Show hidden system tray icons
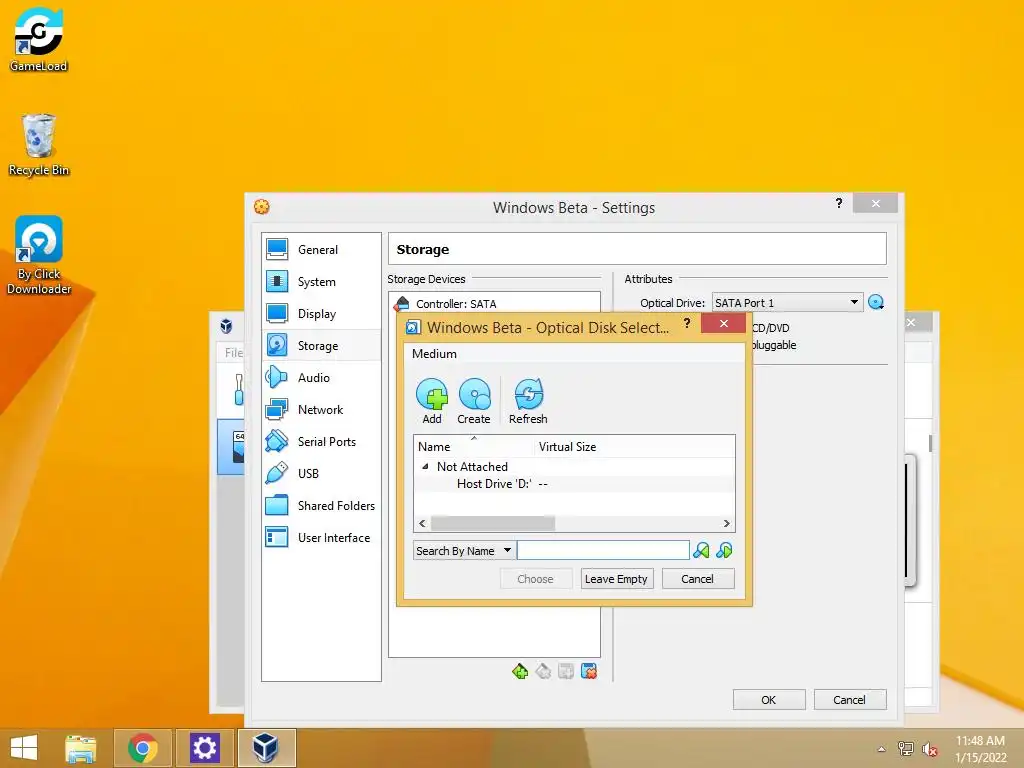 pyautogui.click(x=882, y=749)
